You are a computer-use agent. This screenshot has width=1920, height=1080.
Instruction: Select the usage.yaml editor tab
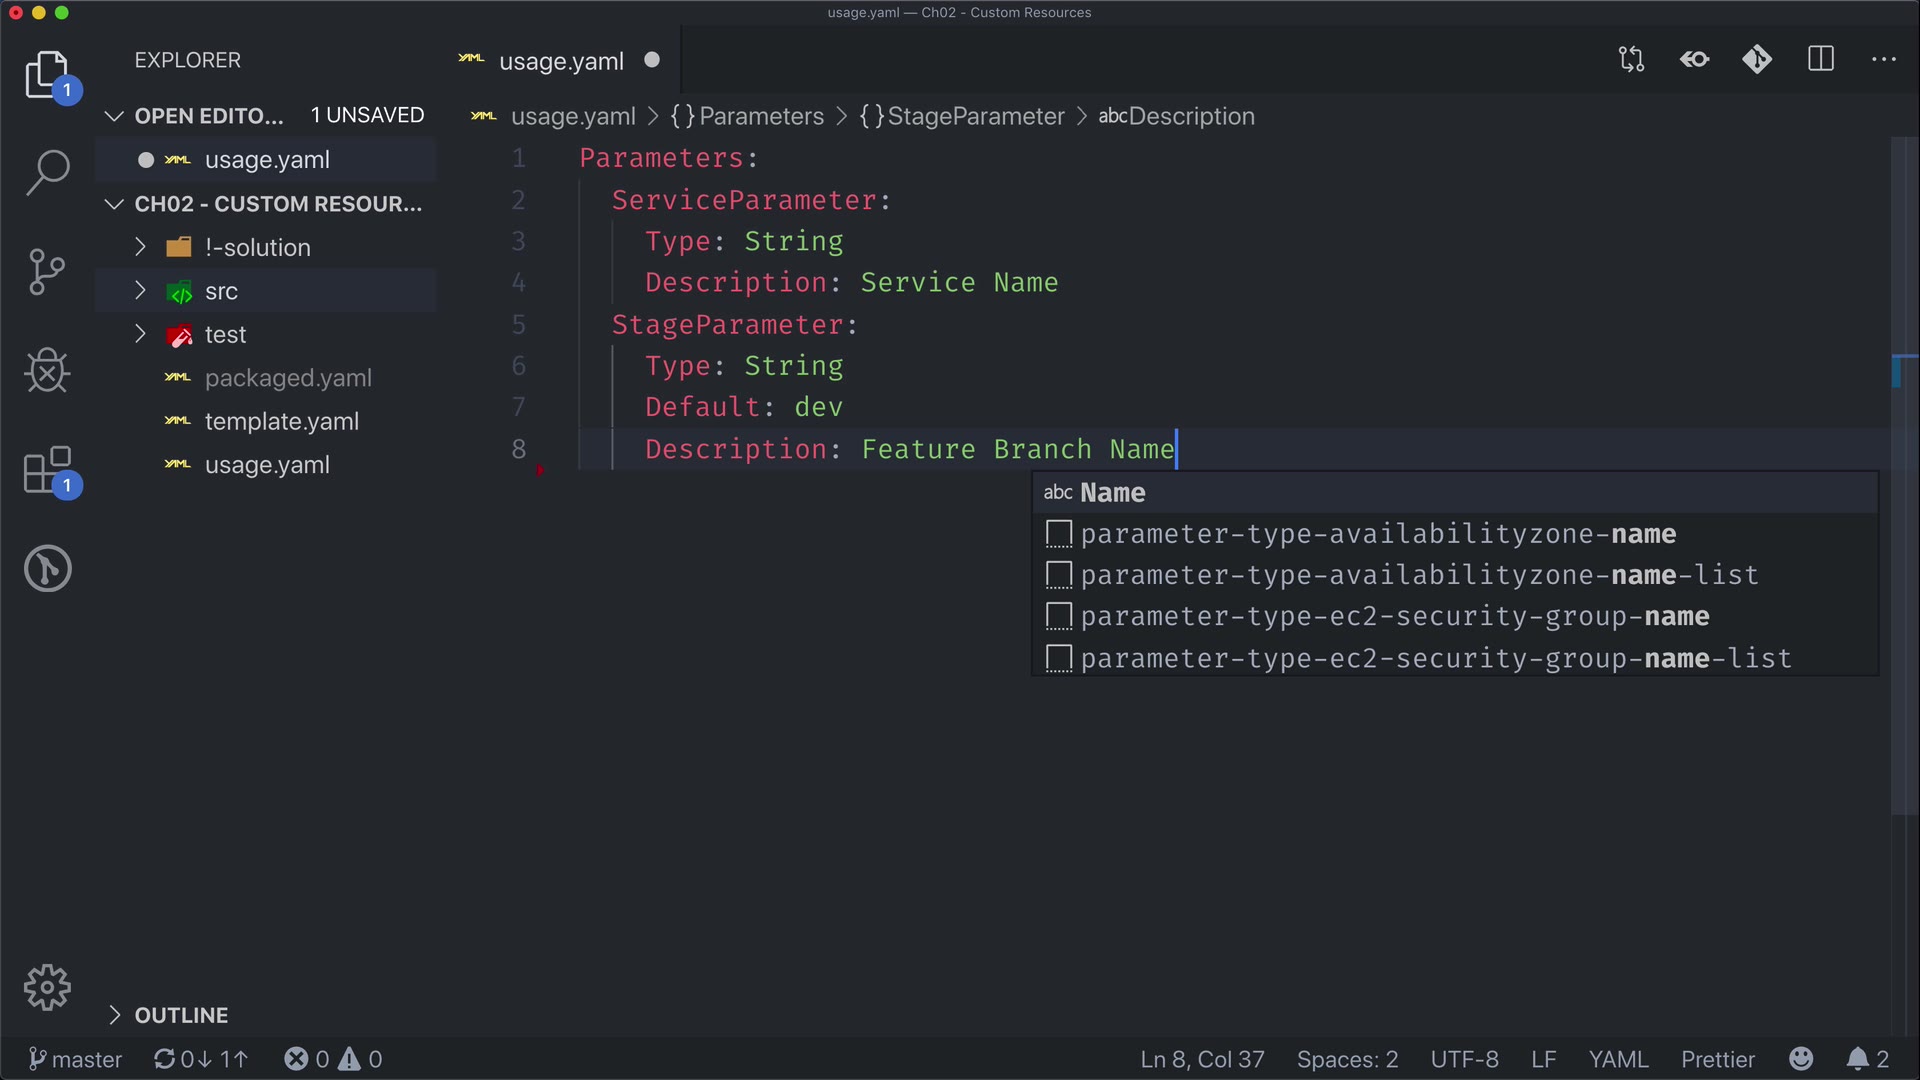coord(560,61)
